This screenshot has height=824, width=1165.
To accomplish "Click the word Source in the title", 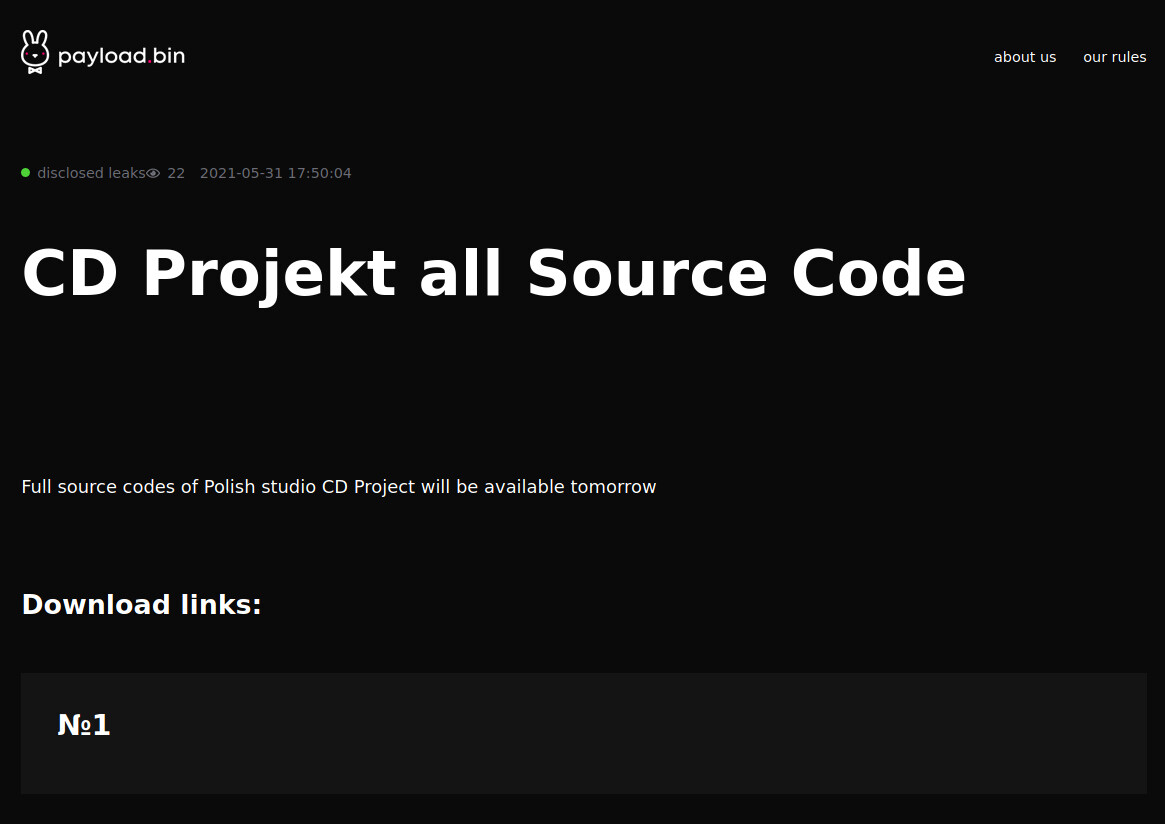I will (647, 273).
